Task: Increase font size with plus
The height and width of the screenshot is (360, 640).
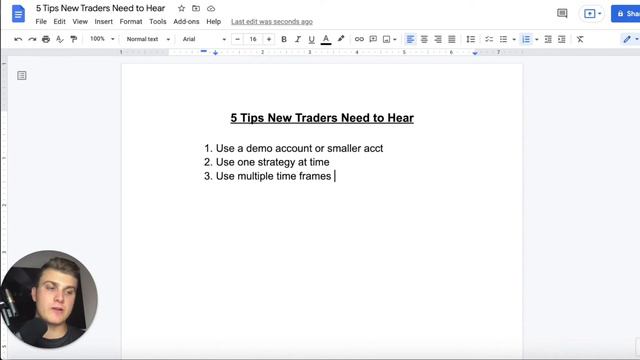Action: [x=269, y=39]
